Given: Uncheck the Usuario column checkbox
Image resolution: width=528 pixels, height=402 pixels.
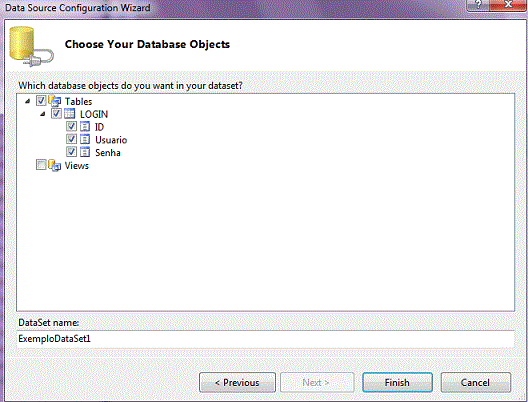Looking at the screenshot, I should tap(71, 139).
